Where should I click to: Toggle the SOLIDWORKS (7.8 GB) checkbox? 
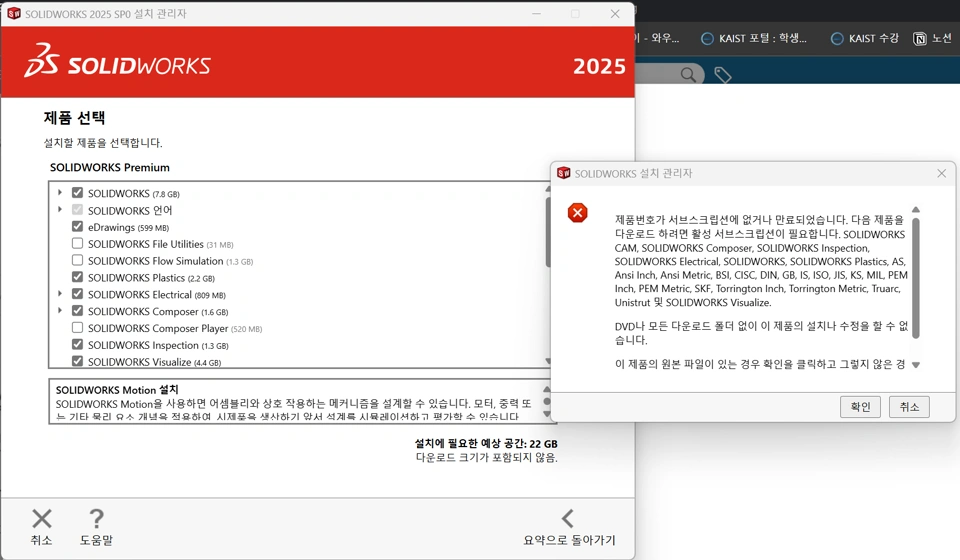[x=77, y=192]
